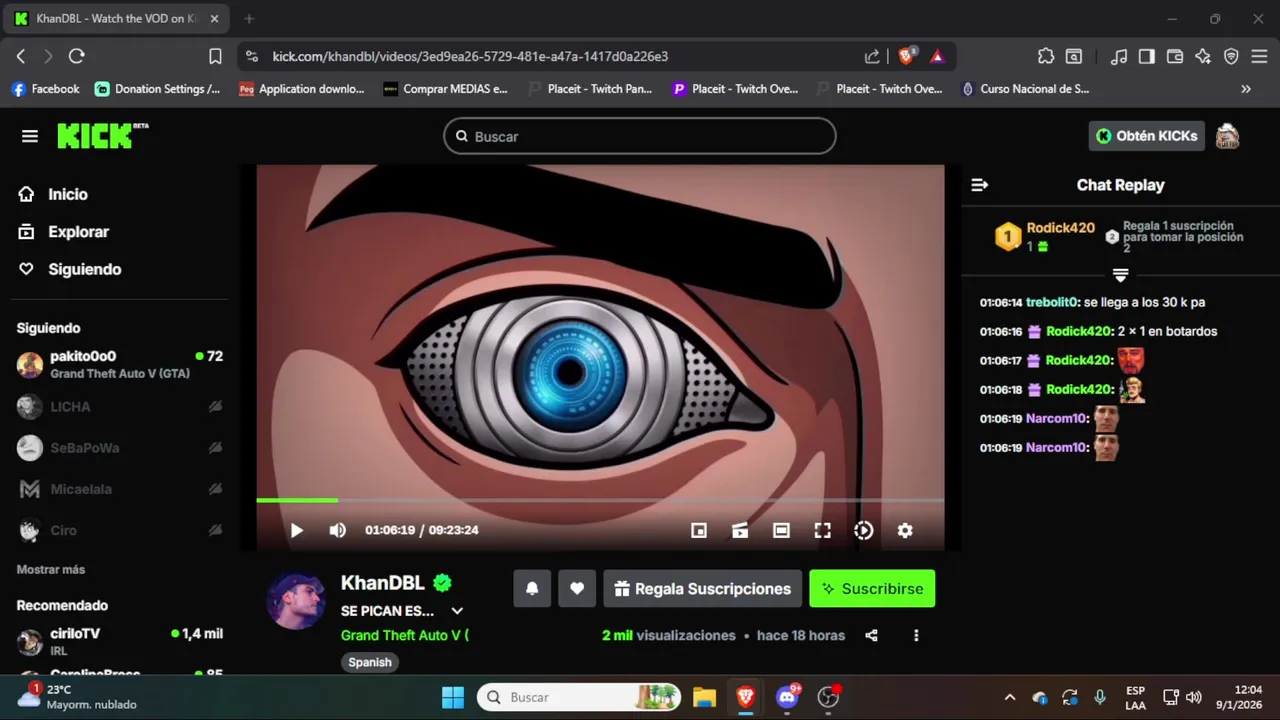Screen dimensions: 1280x720
Task: Open Windows Start menu
Action: tap(453, 697)
